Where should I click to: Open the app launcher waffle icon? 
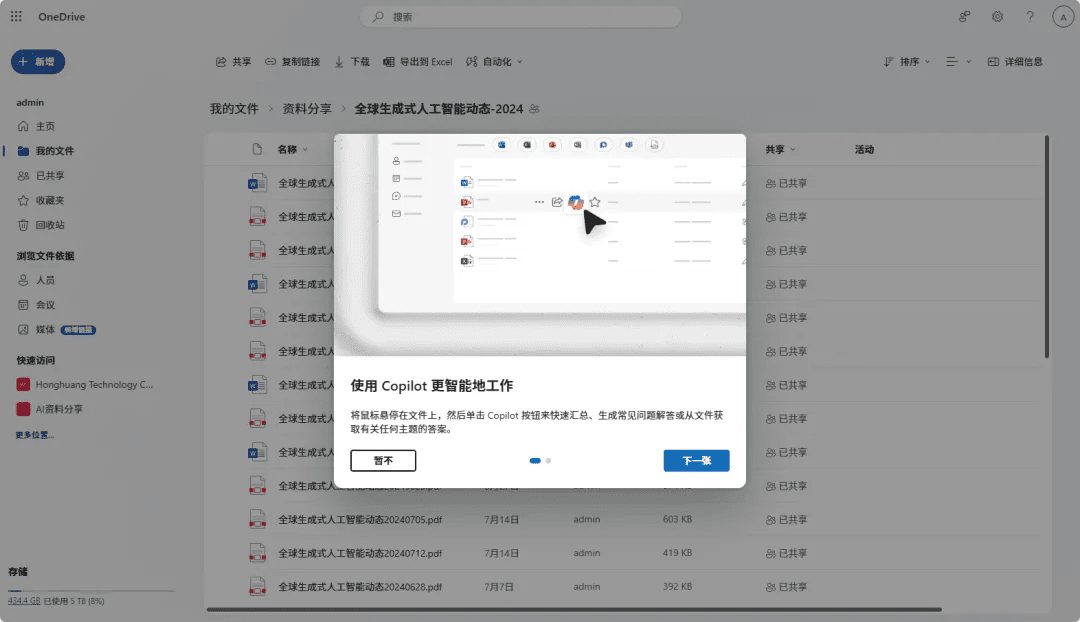tap(16, 16)
